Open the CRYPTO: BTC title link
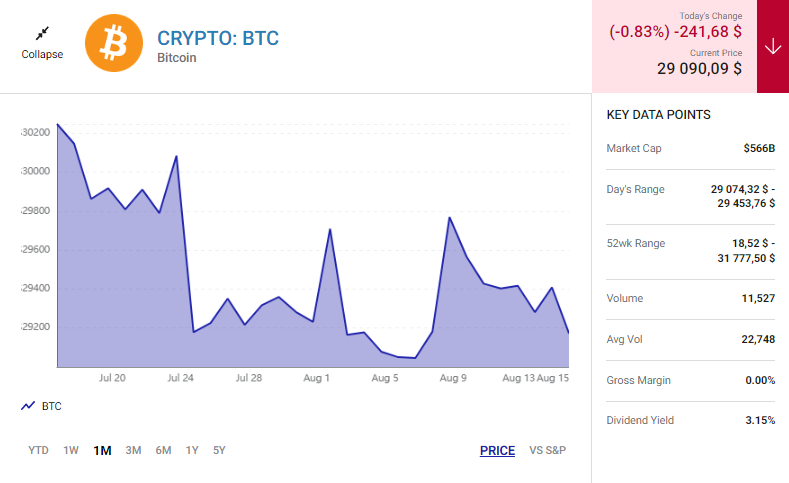 tap(218, 38)
